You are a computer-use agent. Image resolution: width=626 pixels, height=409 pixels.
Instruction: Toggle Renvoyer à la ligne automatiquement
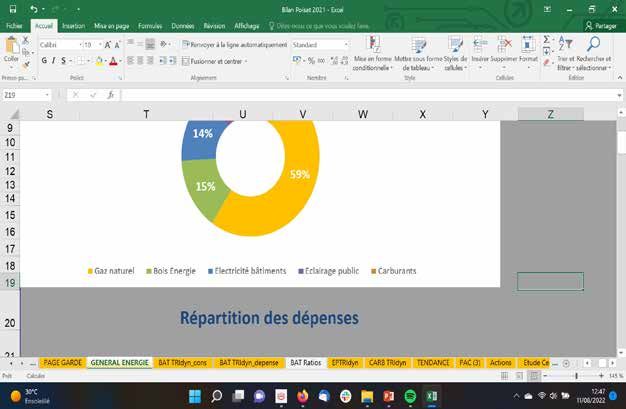pos(236,46)
